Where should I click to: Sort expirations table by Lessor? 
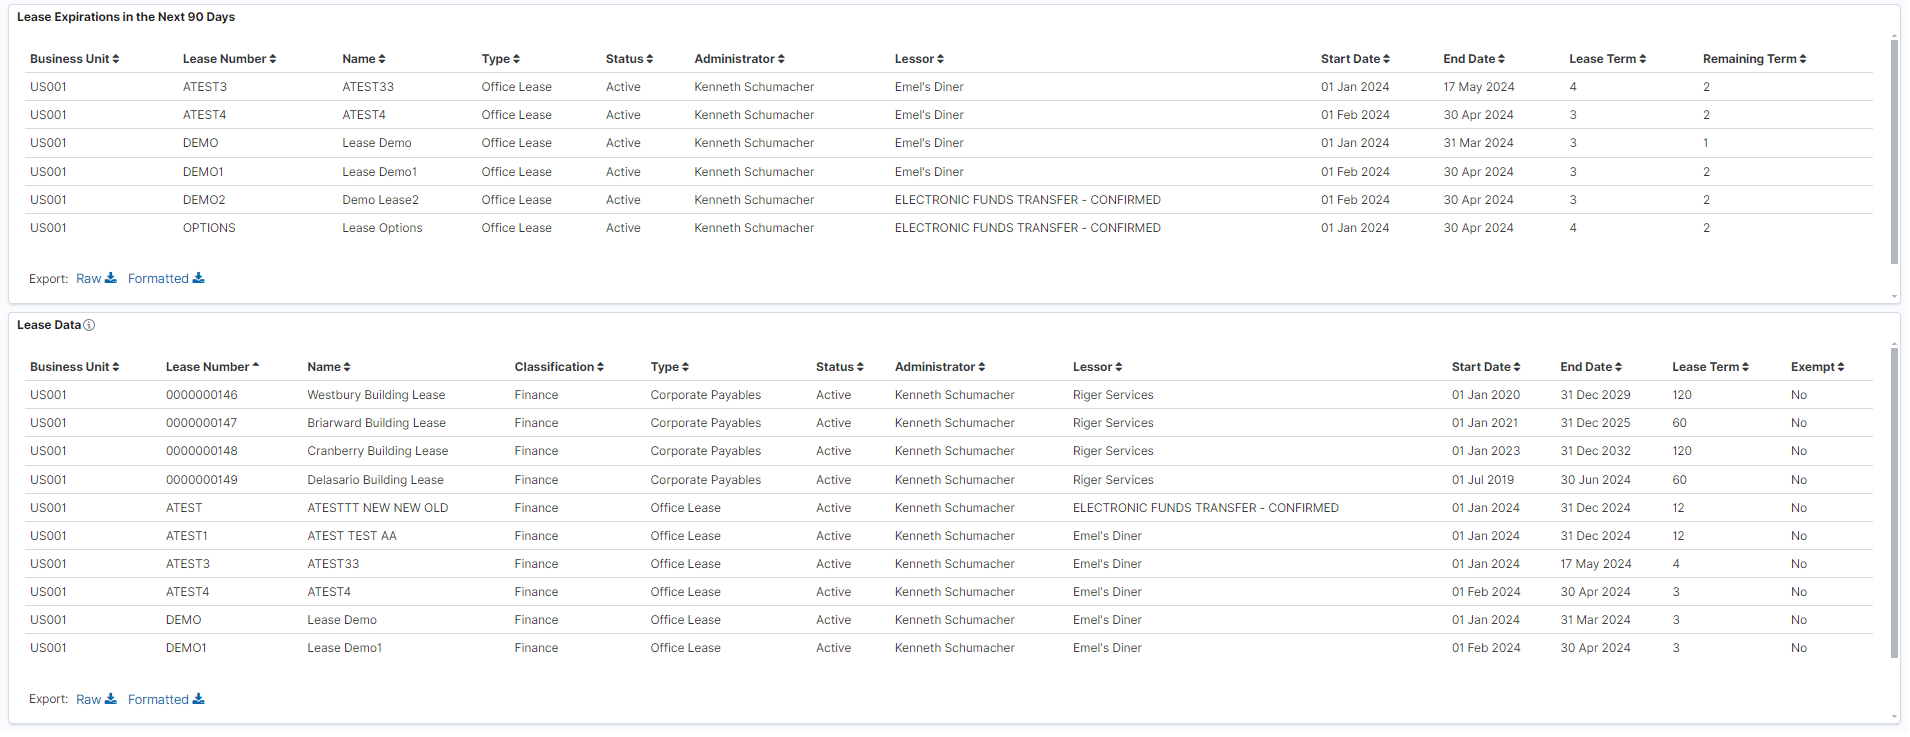(919, 59)
